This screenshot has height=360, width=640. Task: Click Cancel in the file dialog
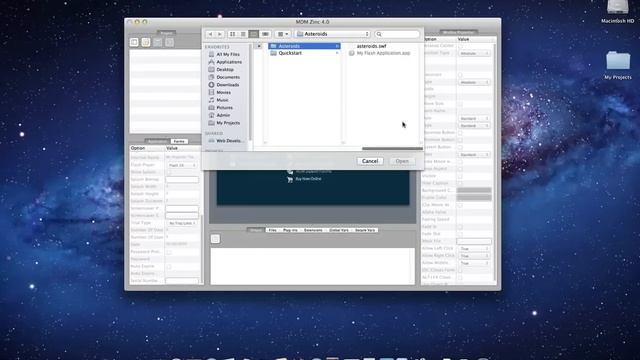(x=370, y=161)
